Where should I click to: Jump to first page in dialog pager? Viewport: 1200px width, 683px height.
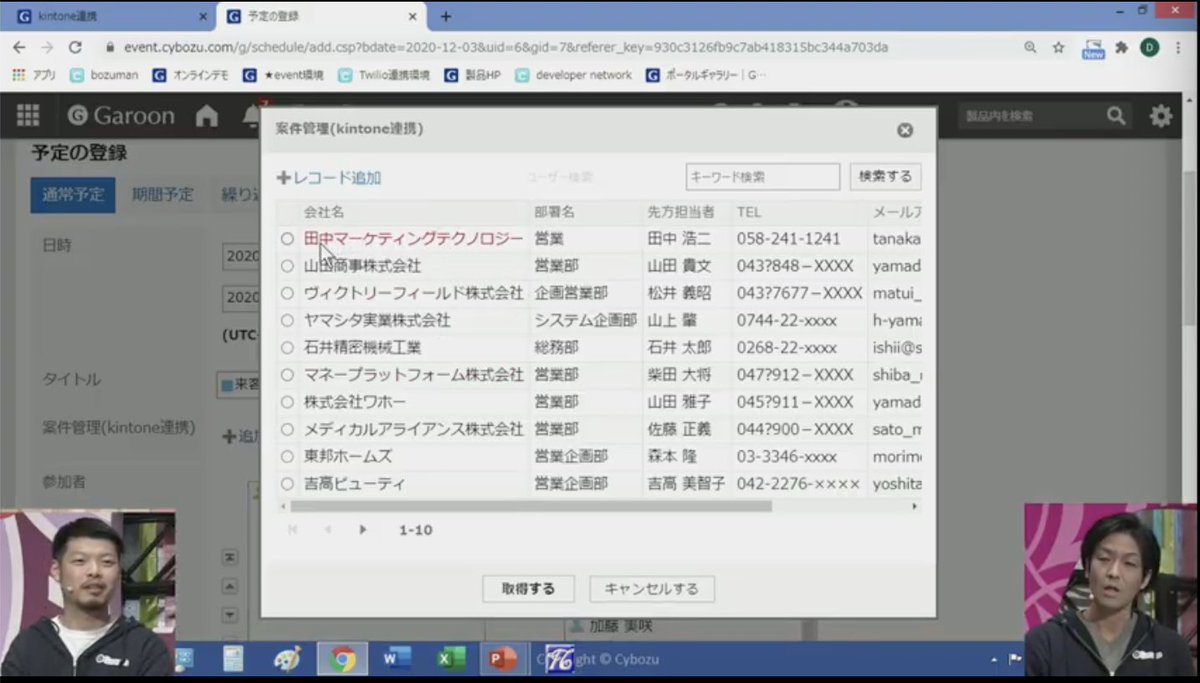293,530
